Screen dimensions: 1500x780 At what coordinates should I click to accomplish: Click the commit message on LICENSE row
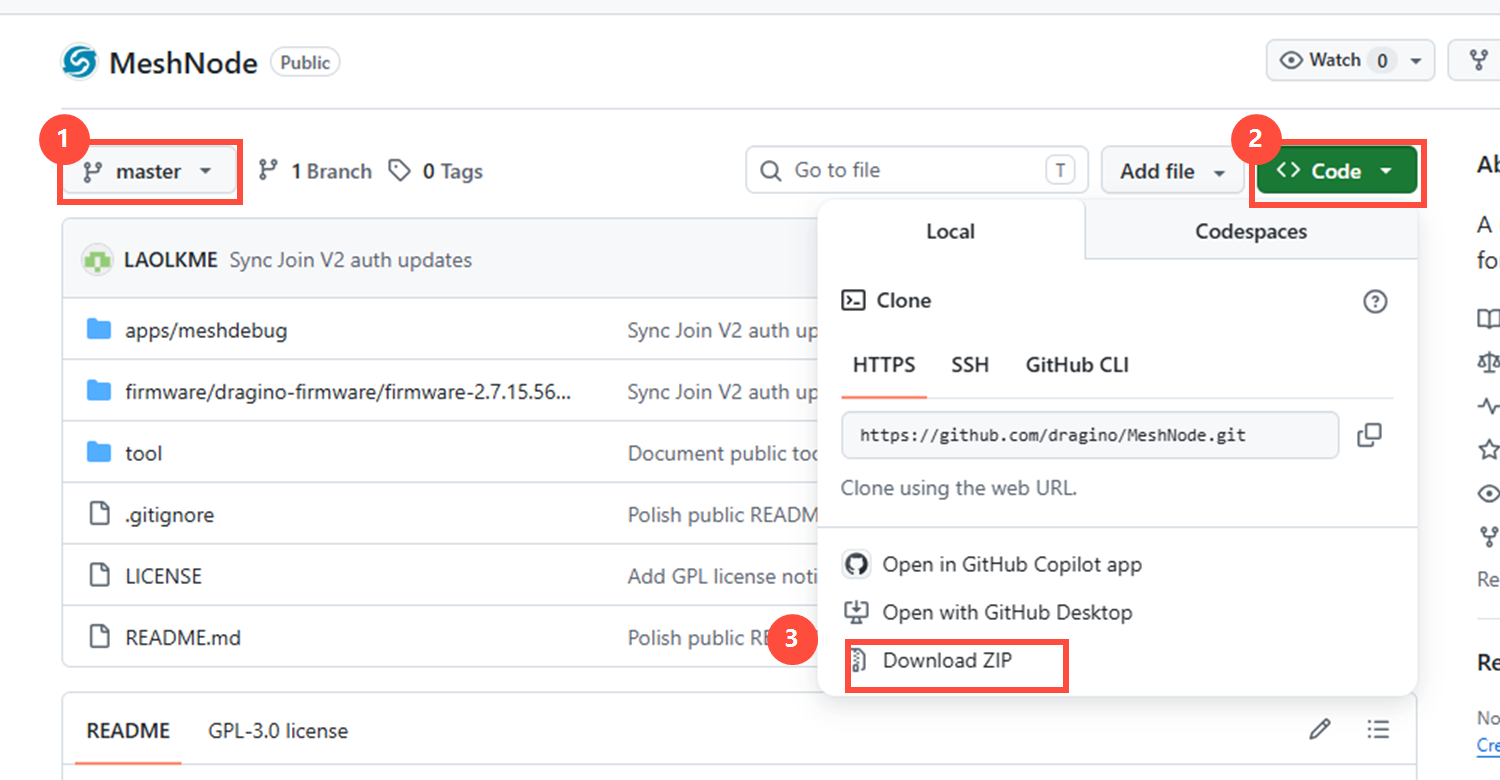(x=723, y=576)
